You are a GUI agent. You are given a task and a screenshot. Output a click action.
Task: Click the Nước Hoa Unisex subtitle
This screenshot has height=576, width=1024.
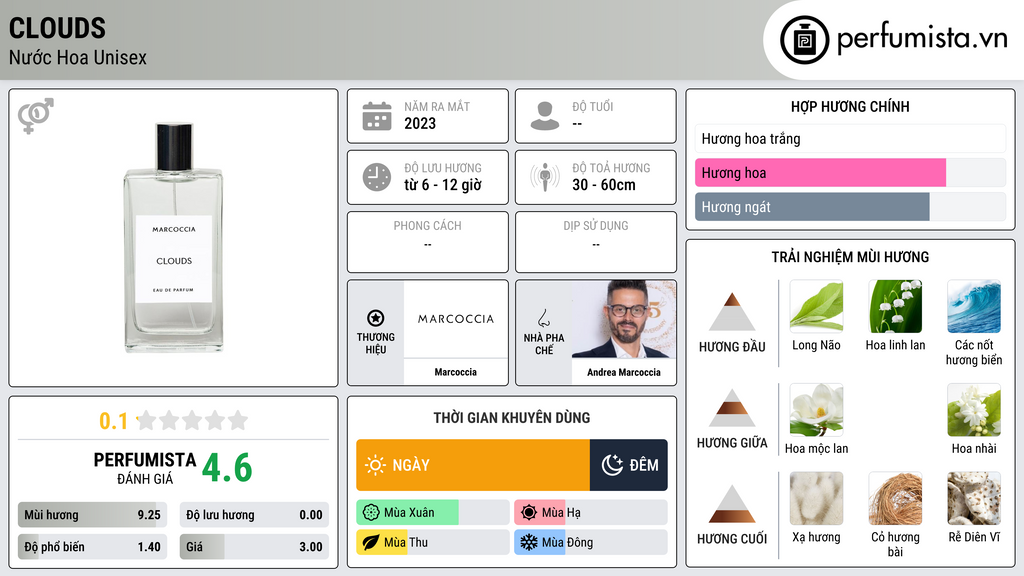tap(78, 57)
